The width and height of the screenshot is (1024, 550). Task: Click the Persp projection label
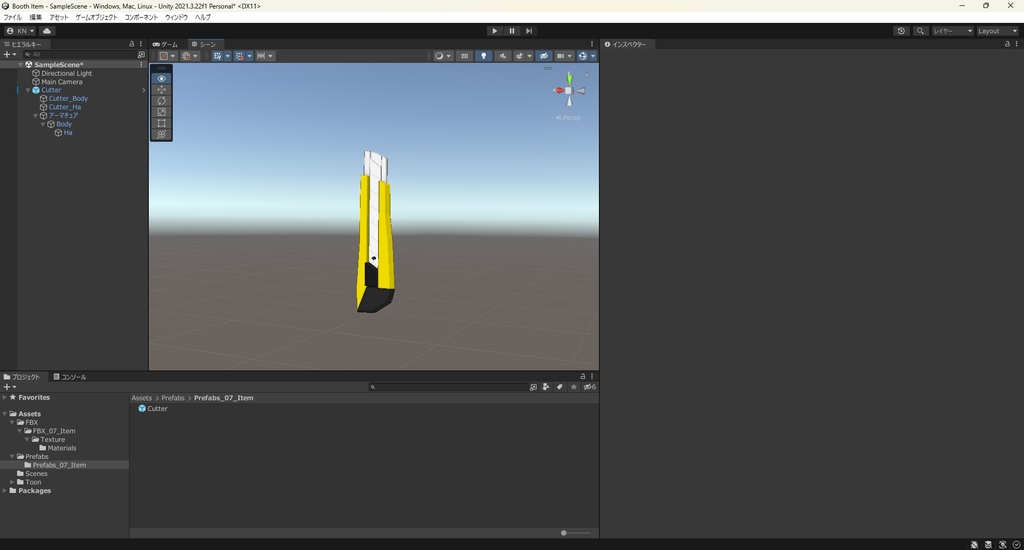click(x=568, y=118)
